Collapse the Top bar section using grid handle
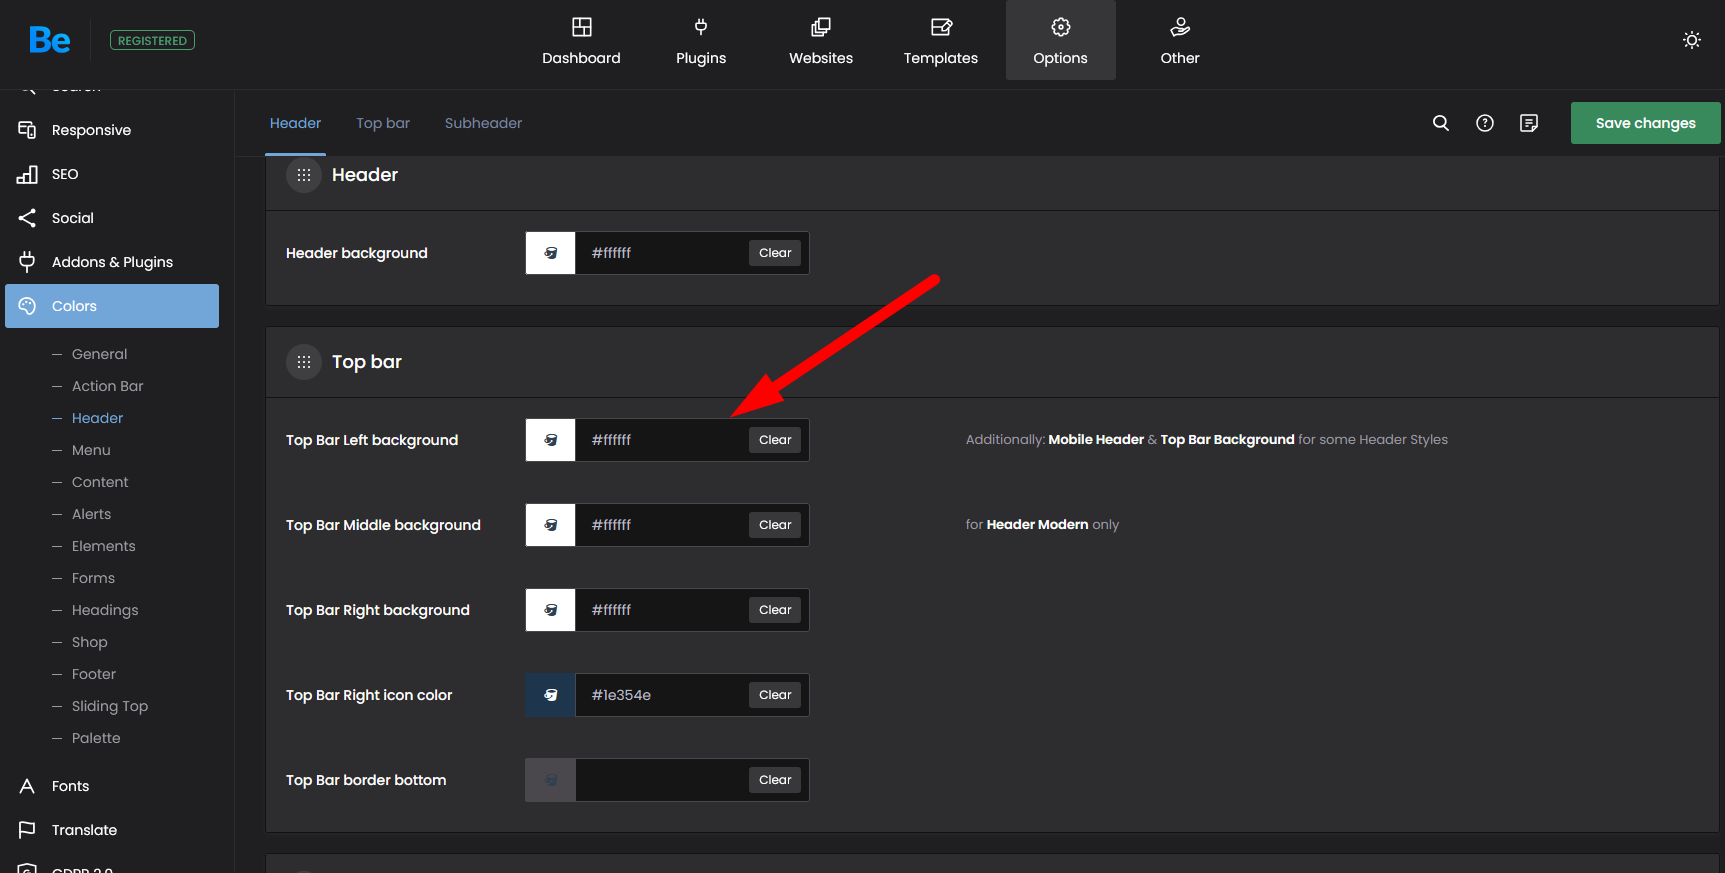 304,362
